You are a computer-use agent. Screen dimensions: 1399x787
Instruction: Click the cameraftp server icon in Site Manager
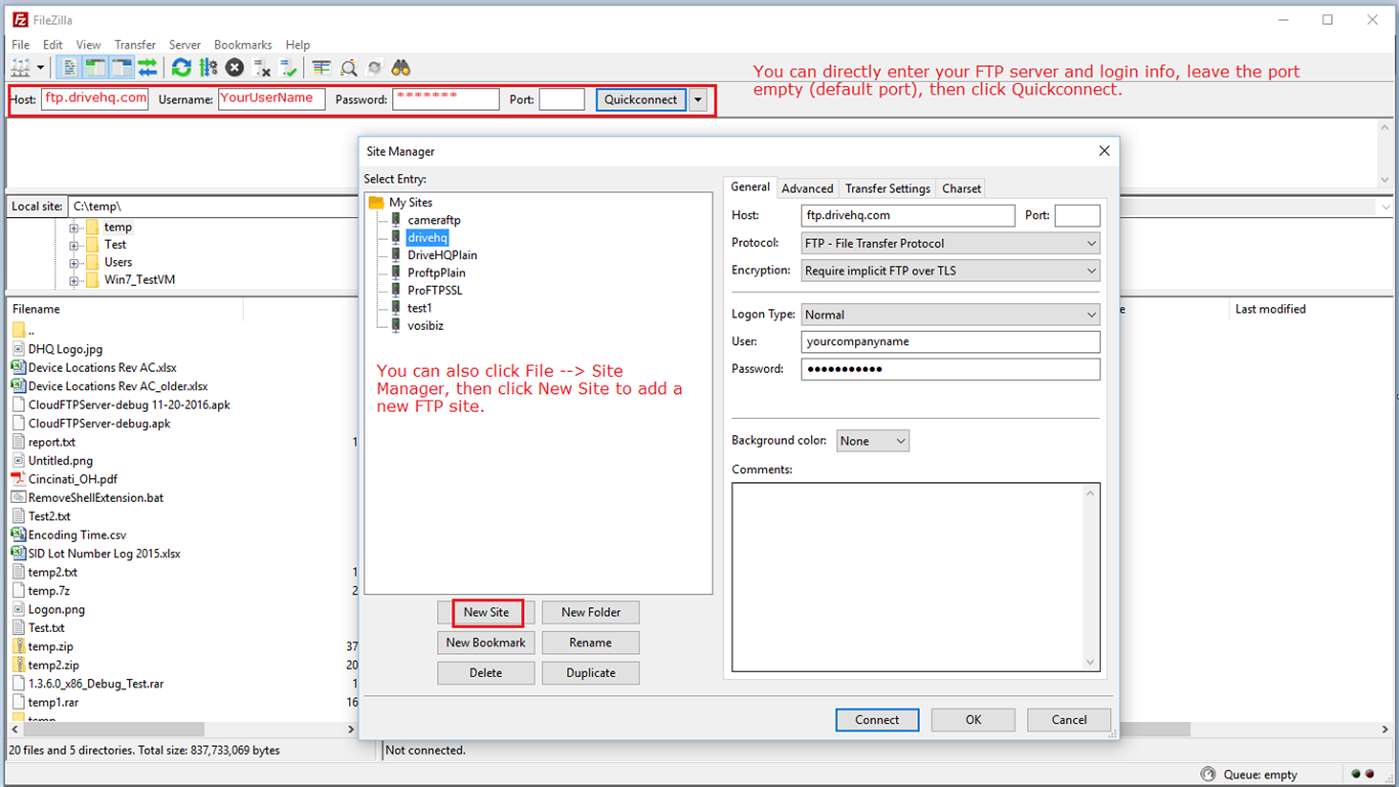click(396, 220)
